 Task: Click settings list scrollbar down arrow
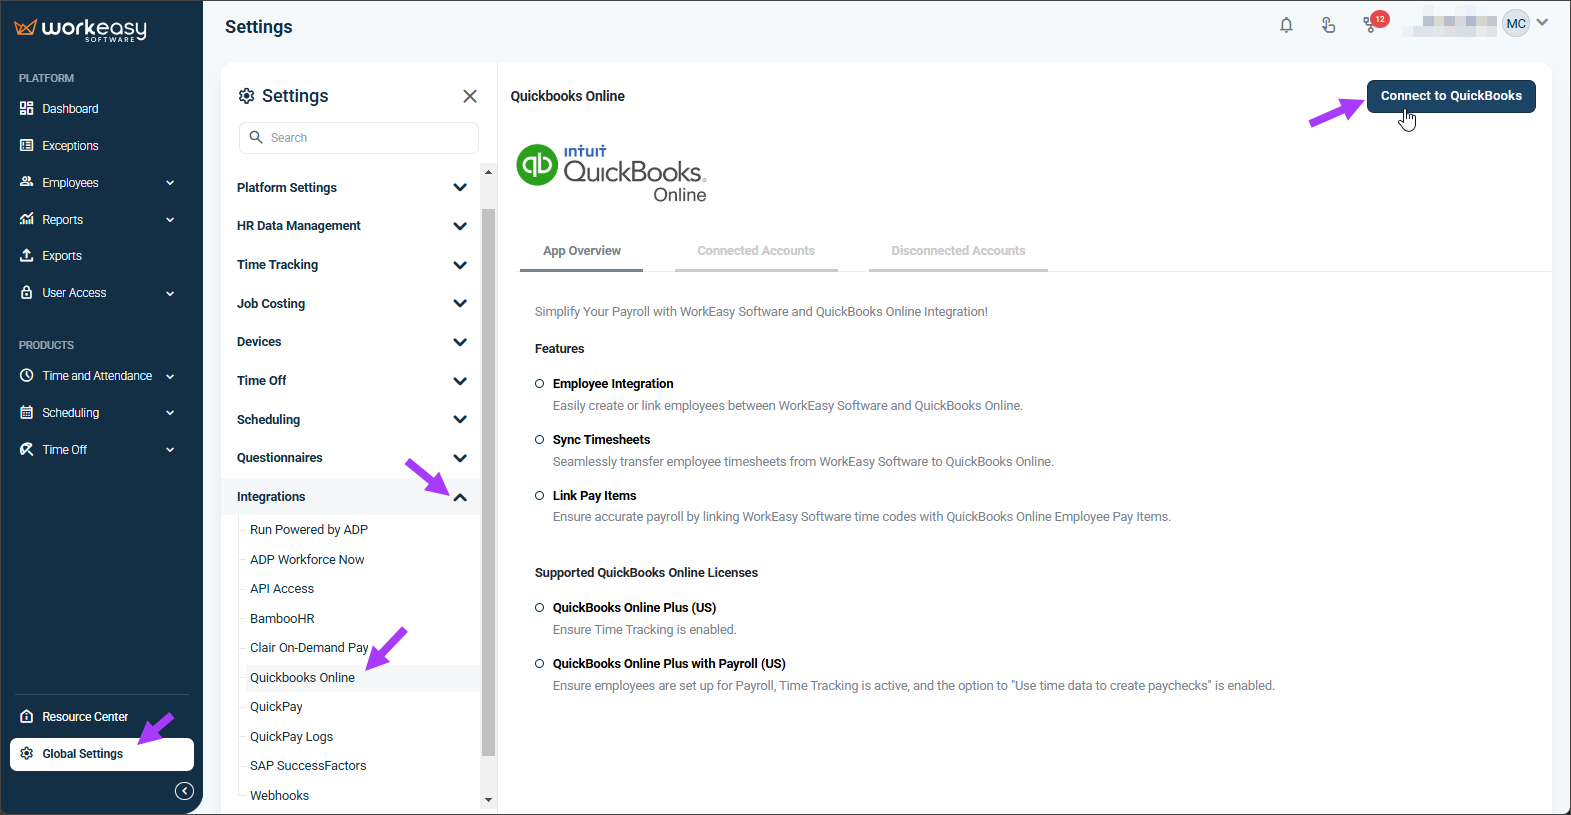[x=488, y=800]
